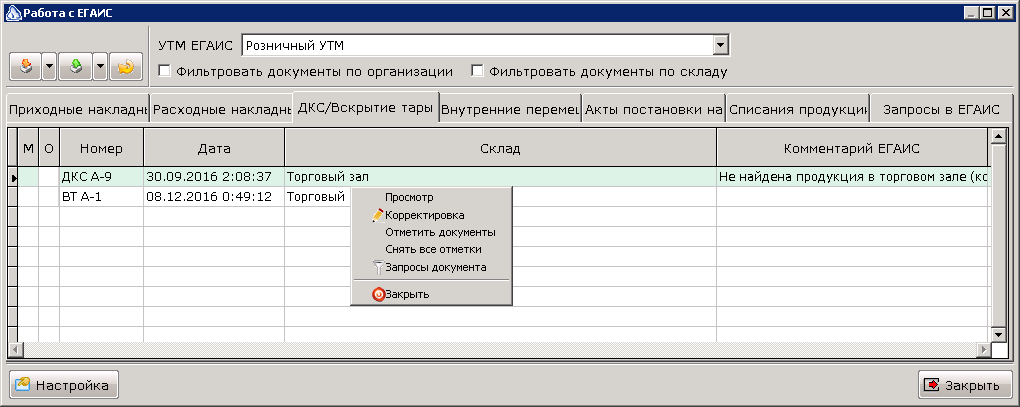Open the Настройка button
Image resolution: width=1020 pixels, height=407 pixels.
click(64, 385)
